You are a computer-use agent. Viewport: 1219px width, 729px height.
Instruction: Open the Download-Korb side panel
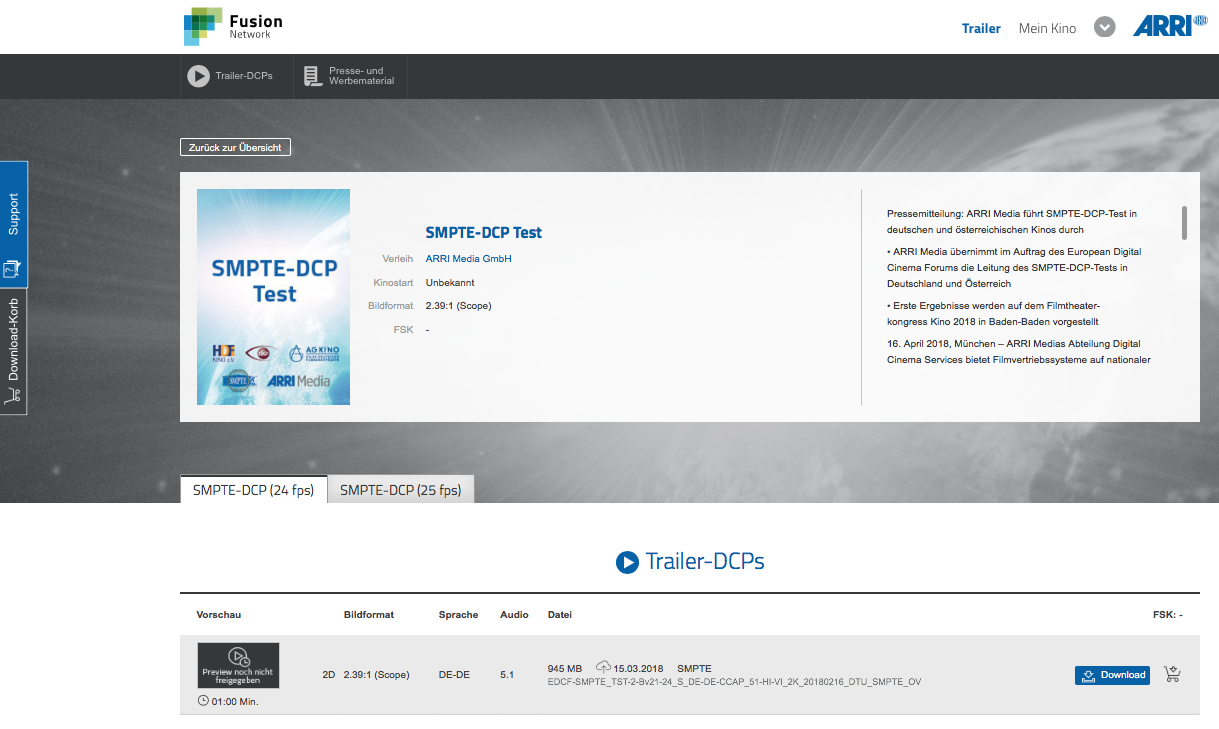click(14, 350)
